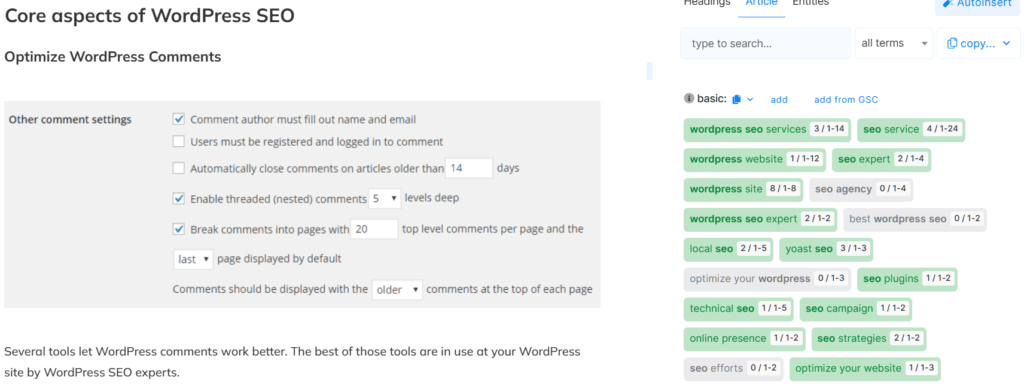The height and width of the screenshot is (386, 1024).
Task: Toggle 'Enable threaded (nested) comments' checkbox
Action: coord(178,199)
